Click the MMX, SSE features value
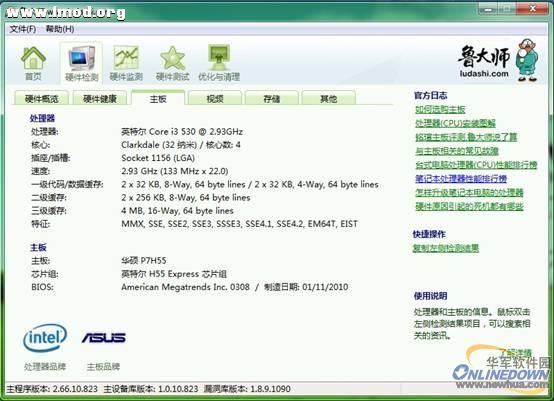Viewport: 554px width, 401px height. pyautogui.click(x=239, y=224)
